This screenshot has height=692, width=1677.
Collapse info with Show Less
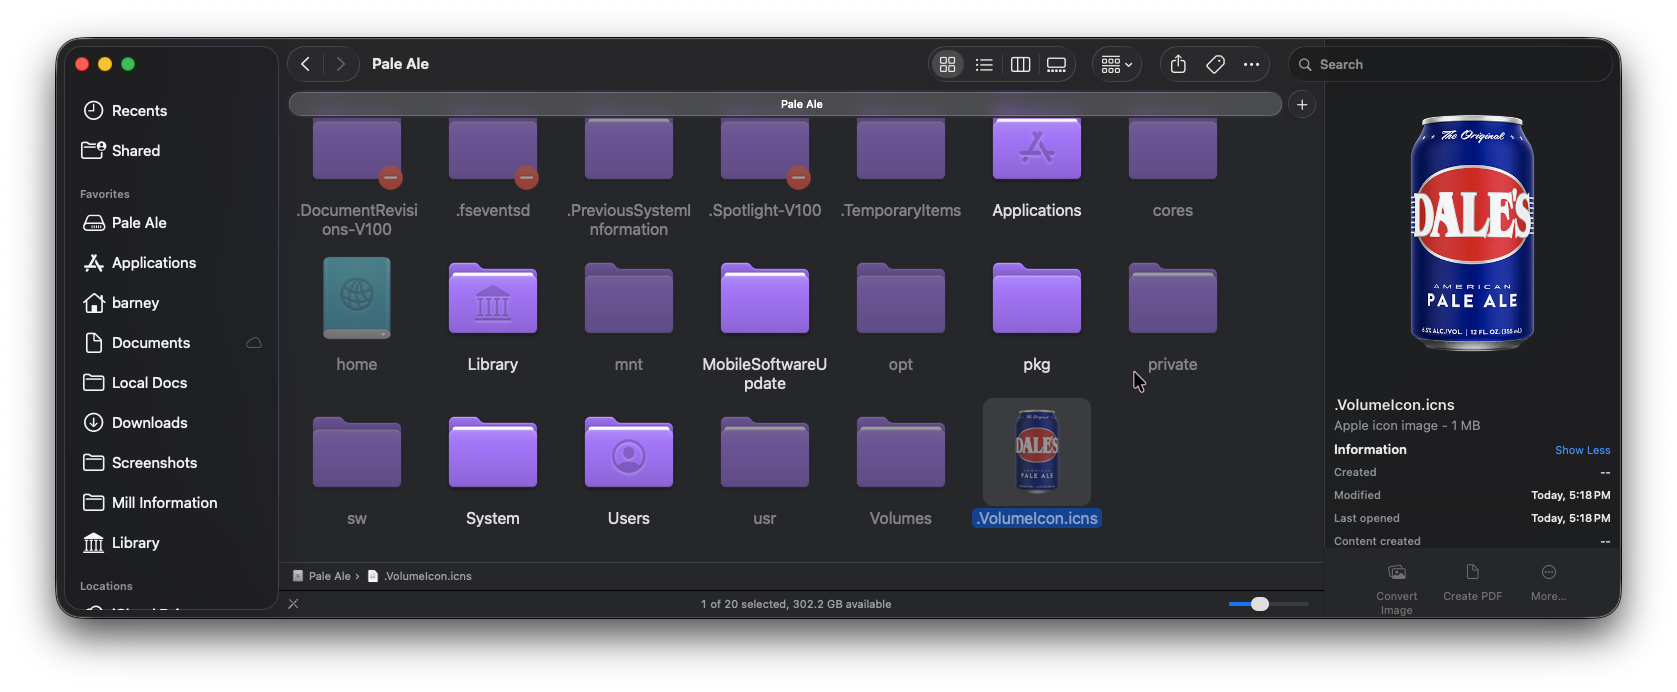[x=1582, y=450]
